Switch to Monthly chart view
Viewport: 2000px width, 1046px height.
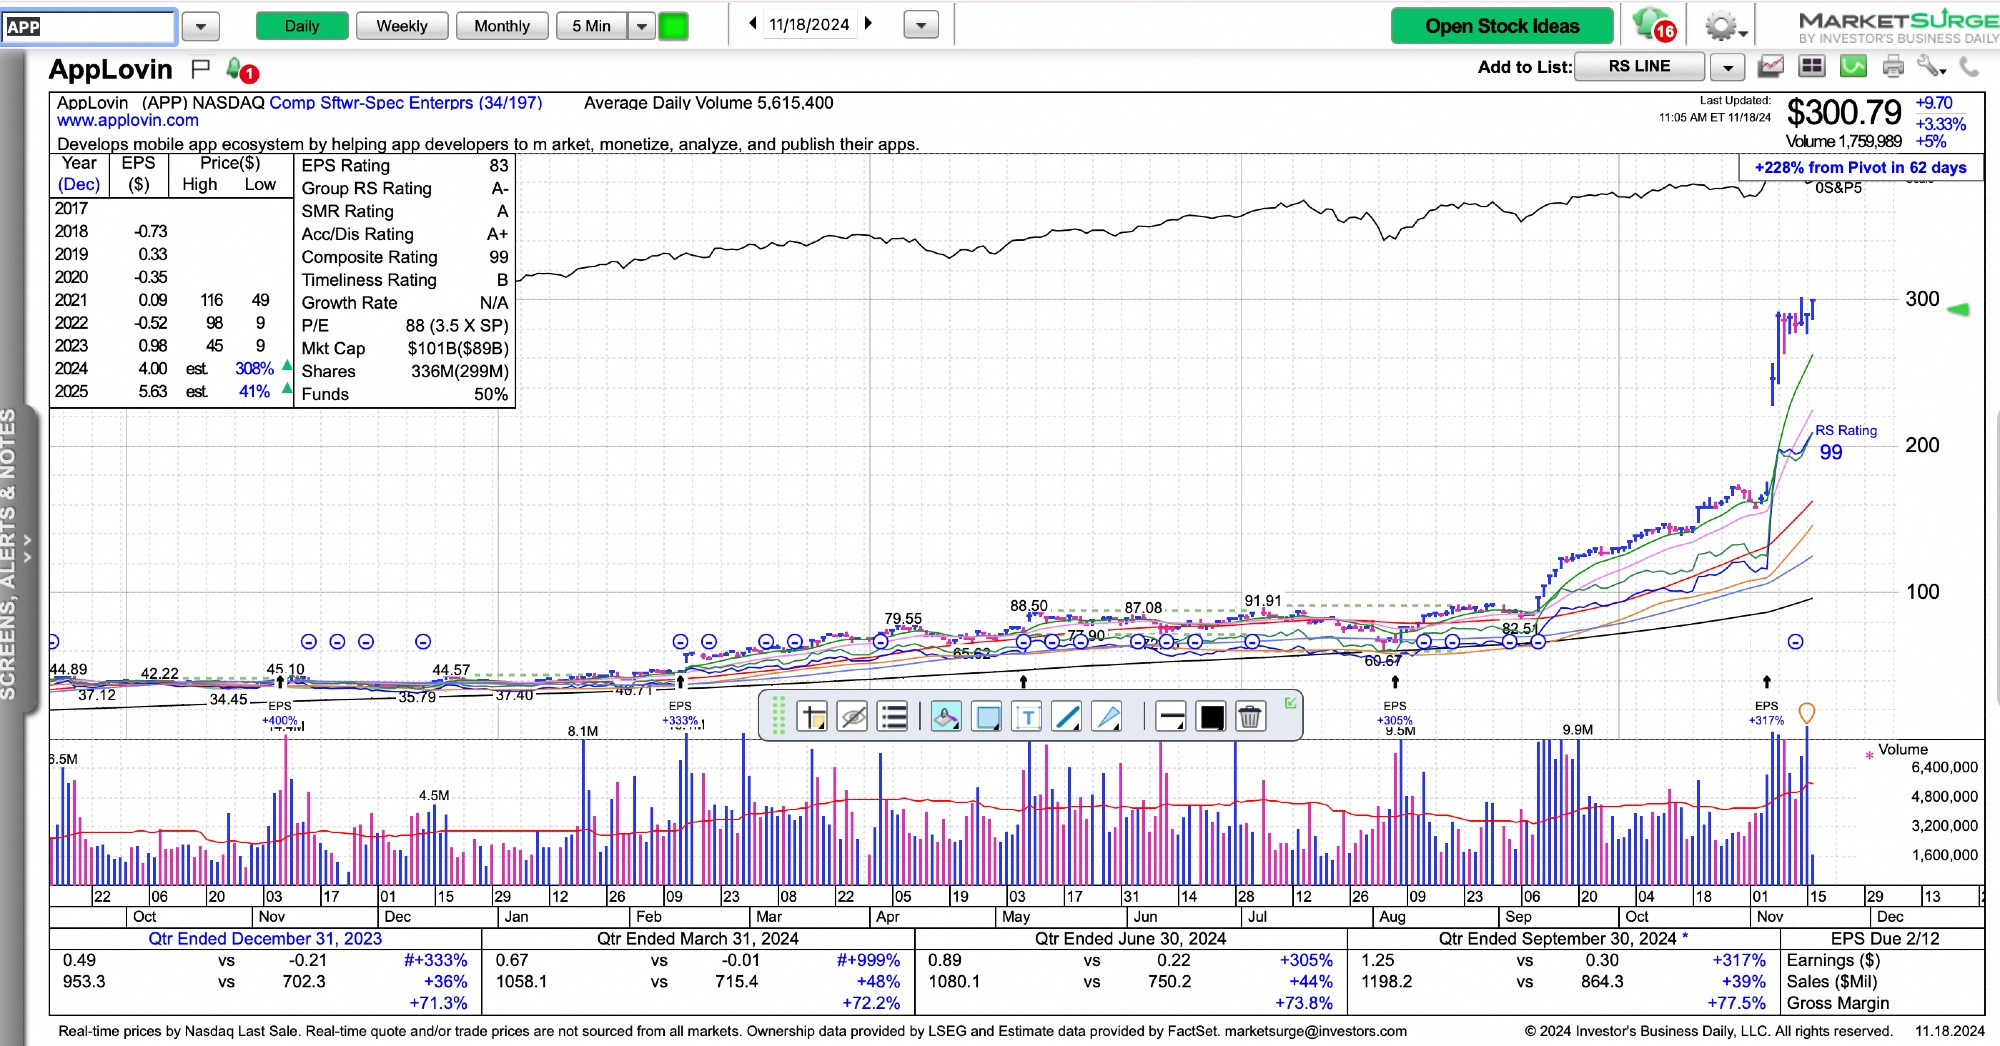pos(502,26)
